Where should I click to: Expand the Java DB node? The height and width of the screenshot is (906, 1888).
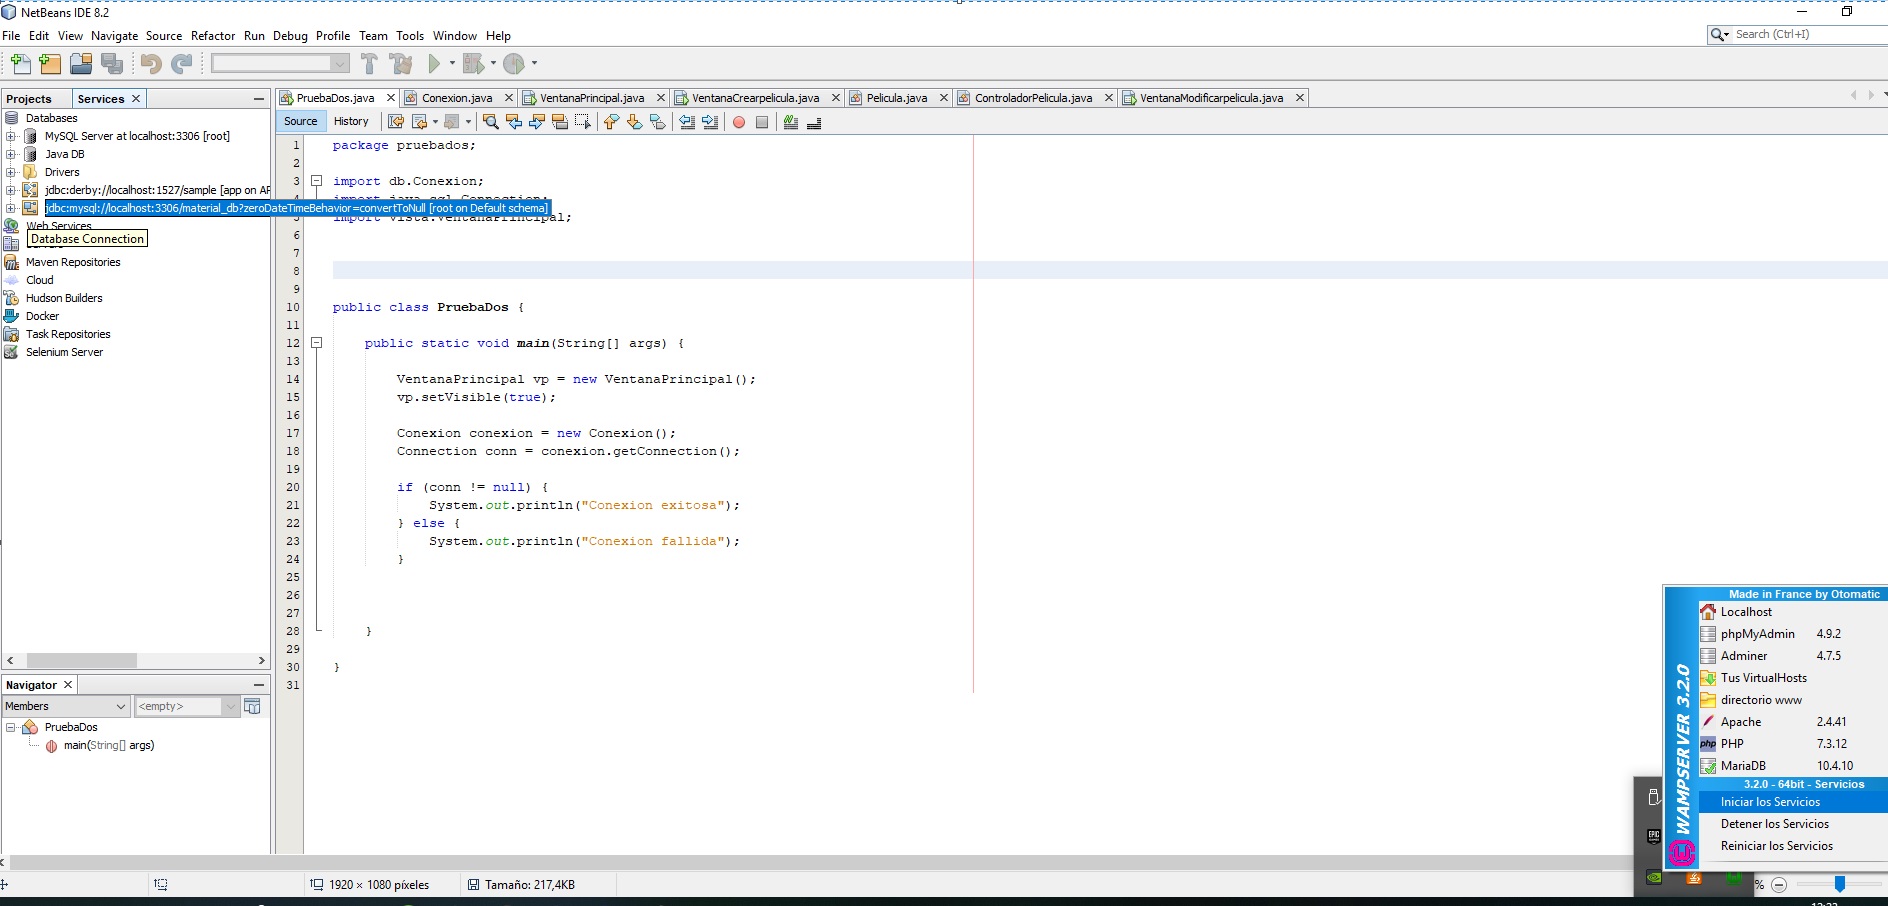tap(11, 154)
